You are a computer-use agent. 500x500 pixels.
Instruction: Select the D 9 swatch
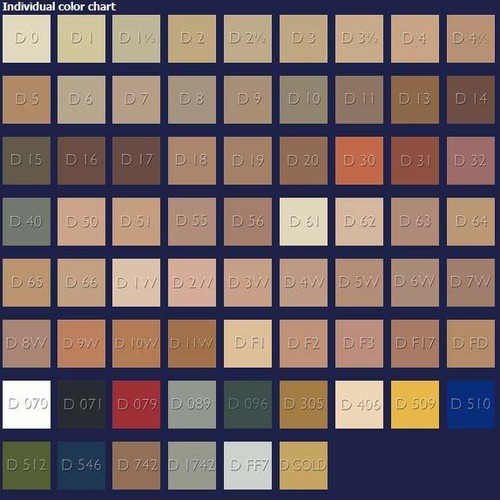(x=248, y=100)
